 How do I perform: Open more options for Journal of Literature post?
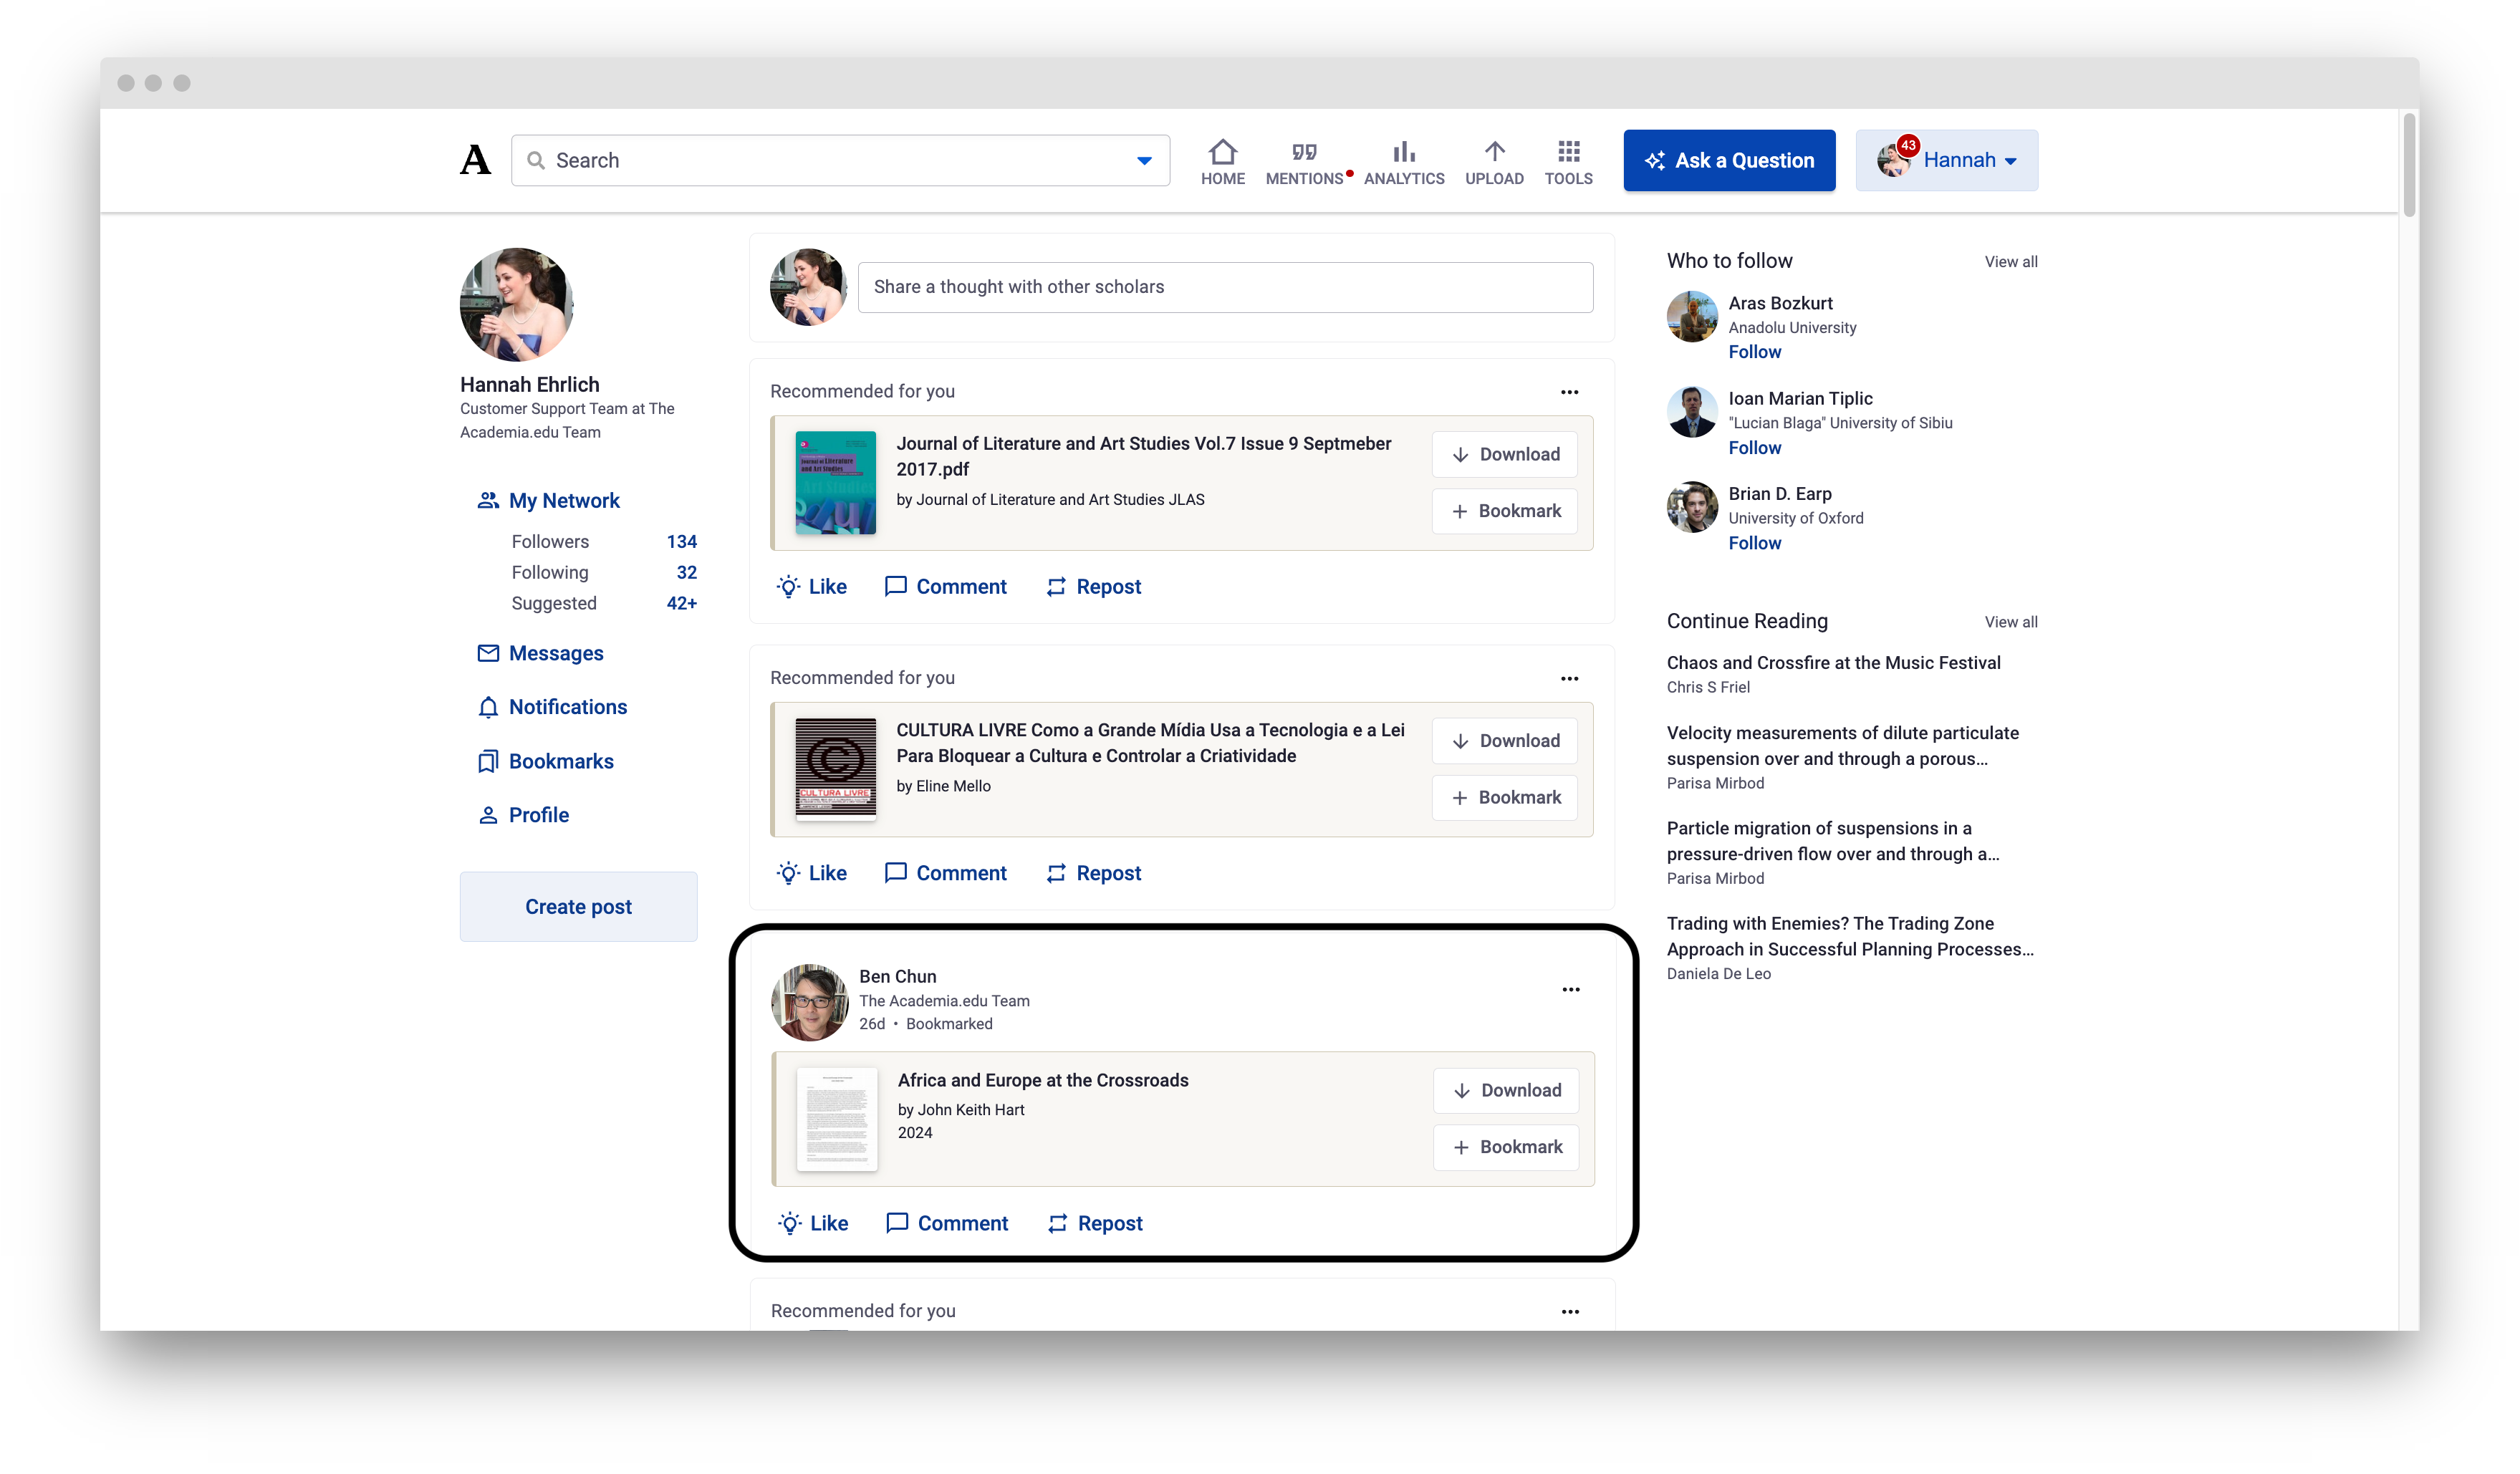tap(1569, 392)
